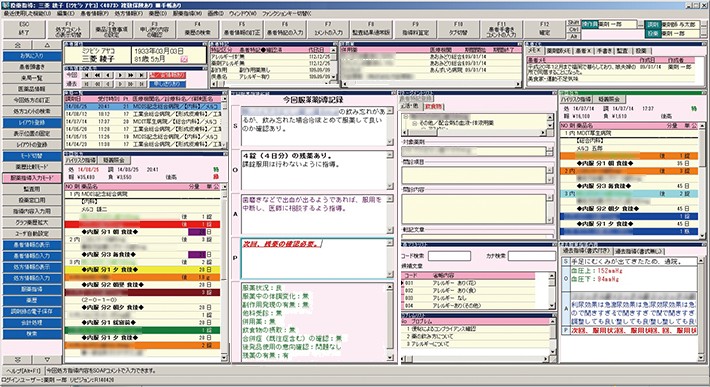Jump to last record in 過去 row
710x387 pixels.
click(142, 84)
